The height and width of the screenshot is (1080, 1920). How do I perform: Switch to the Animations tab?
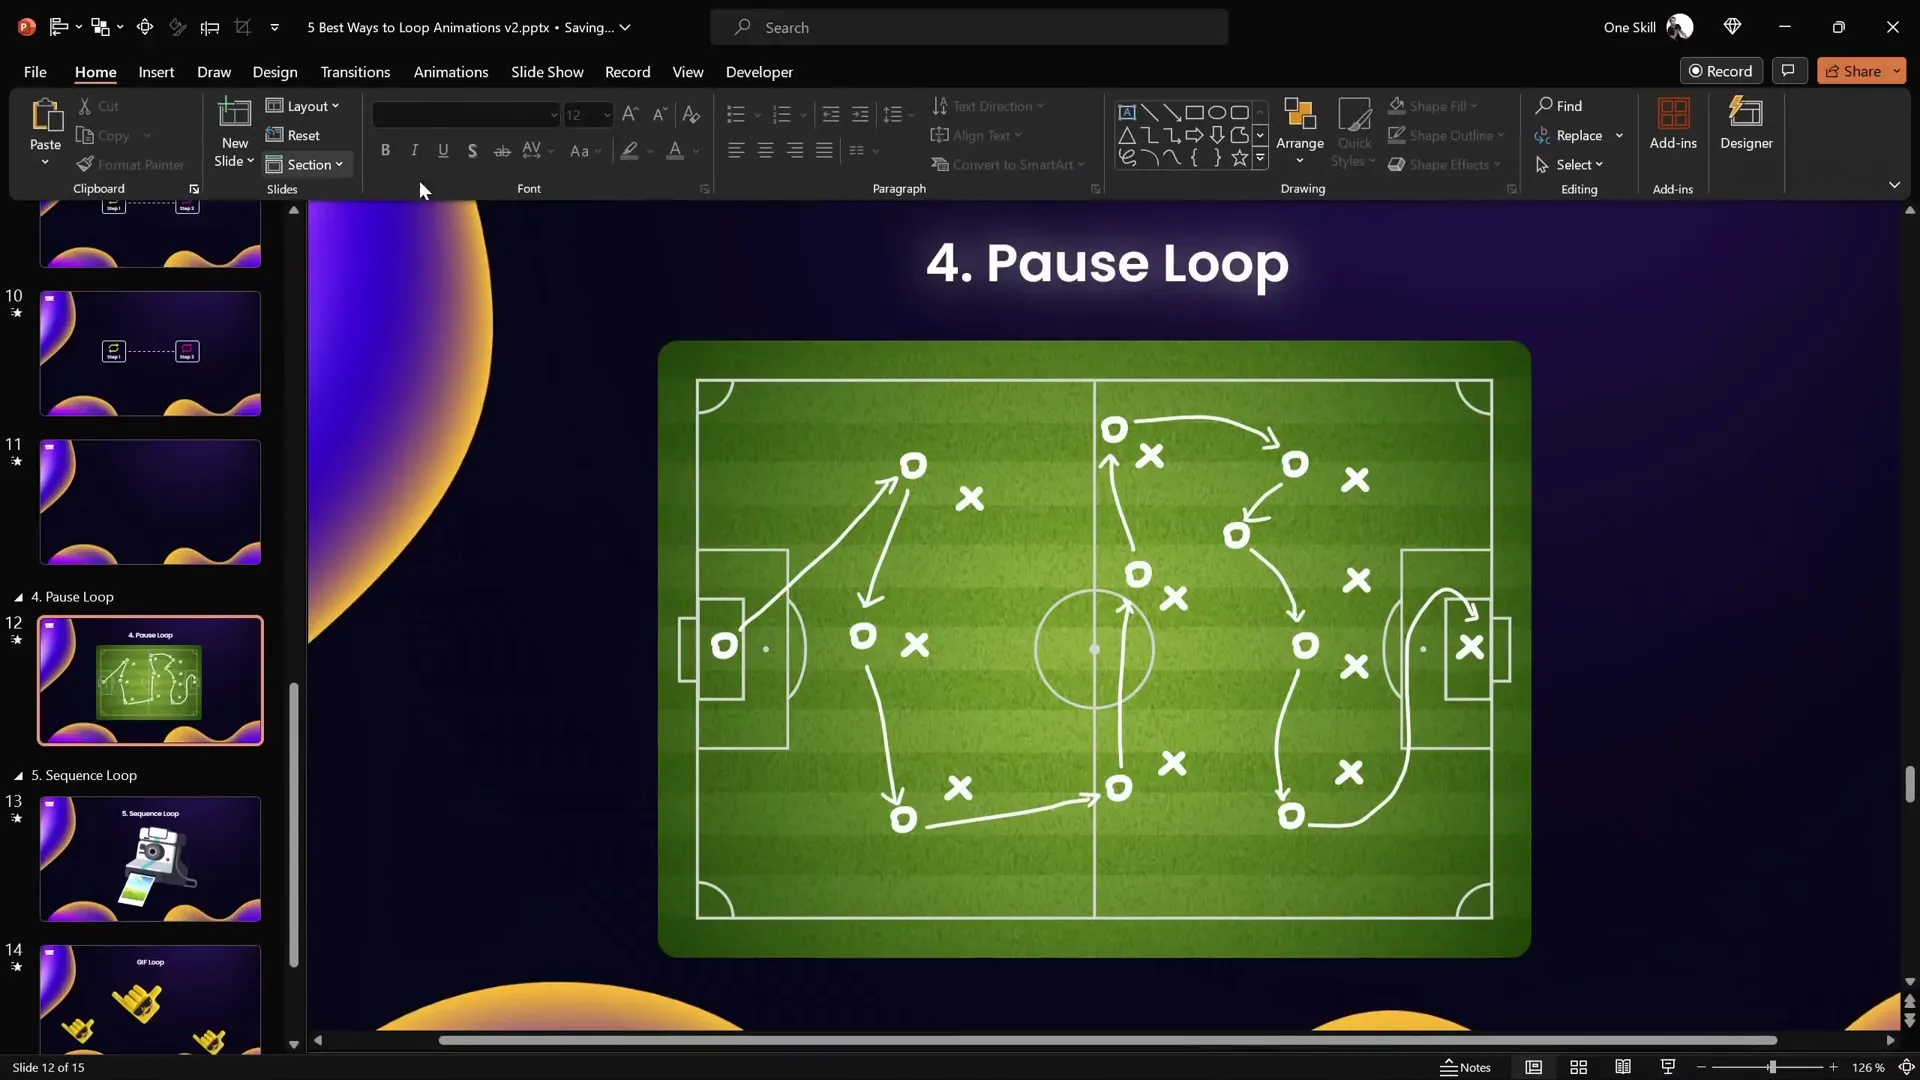(451, 72)
